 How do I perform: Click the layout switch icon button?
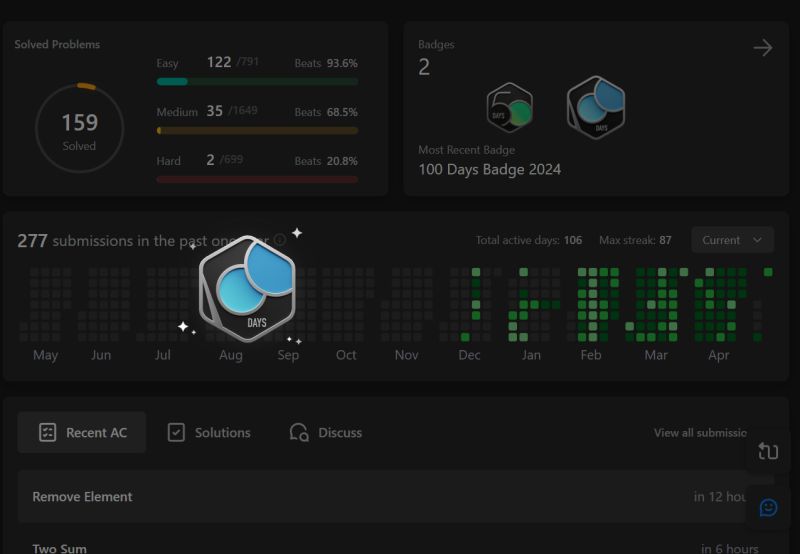coord(768,451)
